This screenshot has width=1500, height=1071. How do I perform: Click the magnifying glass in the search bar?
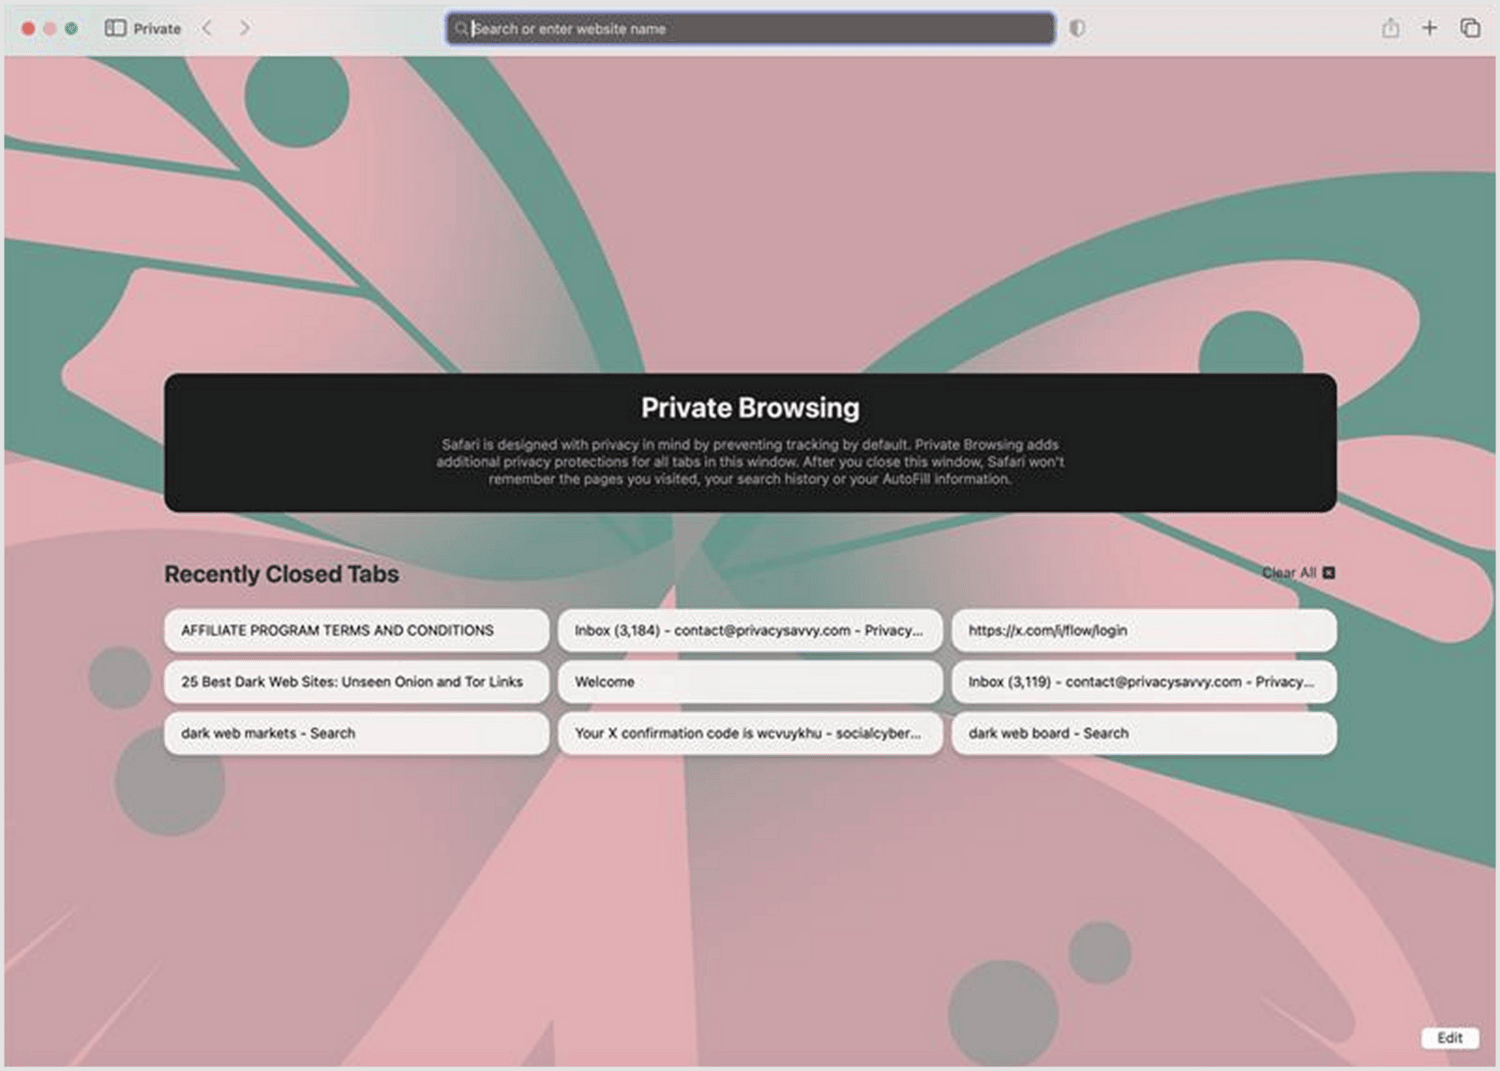461,29
